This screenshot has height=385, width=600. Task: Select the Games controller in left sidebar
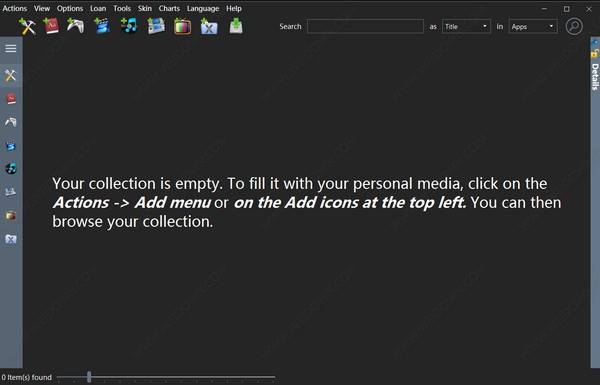click(11, 122)
